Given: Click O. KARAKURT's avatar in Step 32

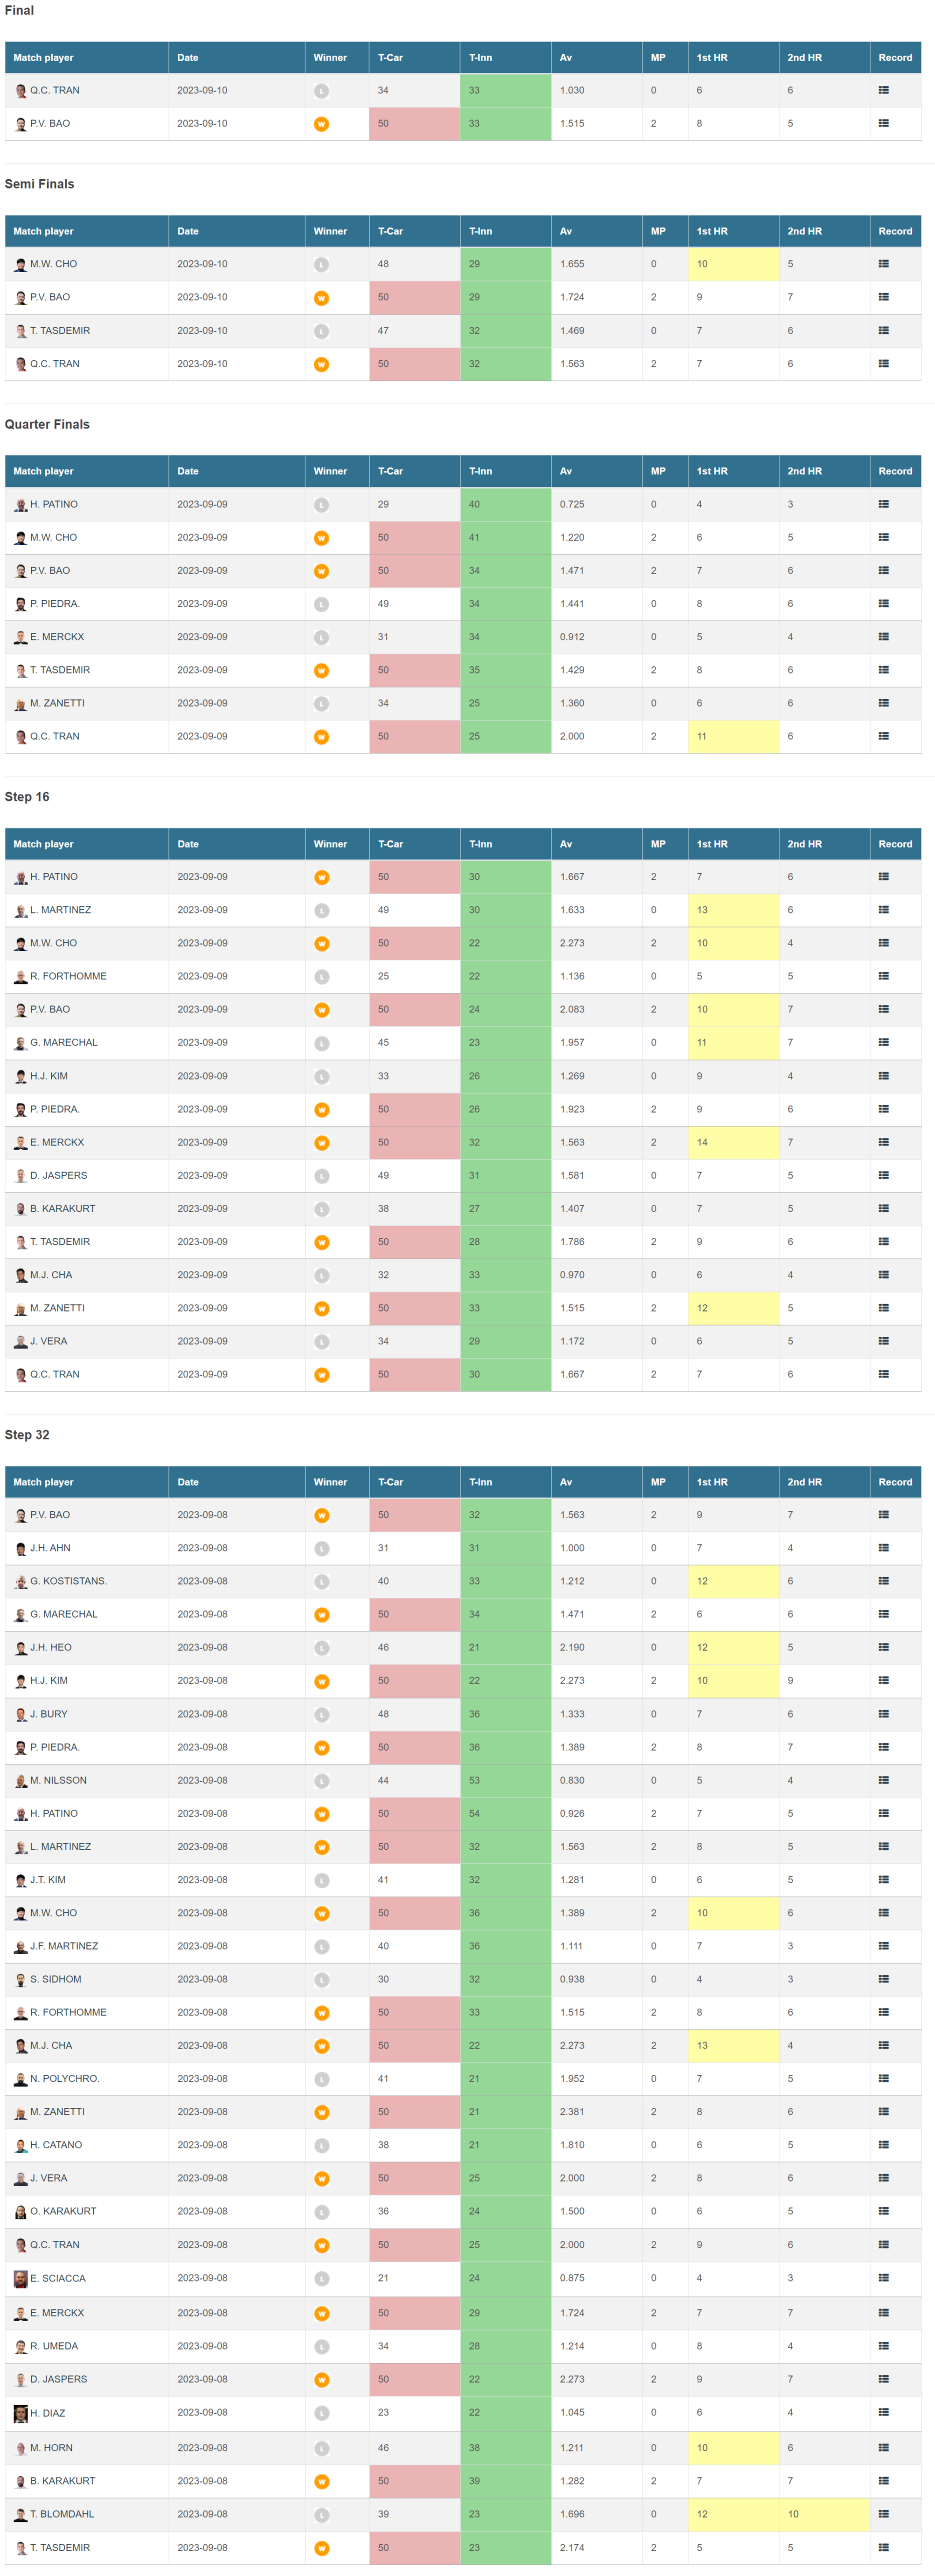Looking at the screenshot, I should tap(20, 2212).
